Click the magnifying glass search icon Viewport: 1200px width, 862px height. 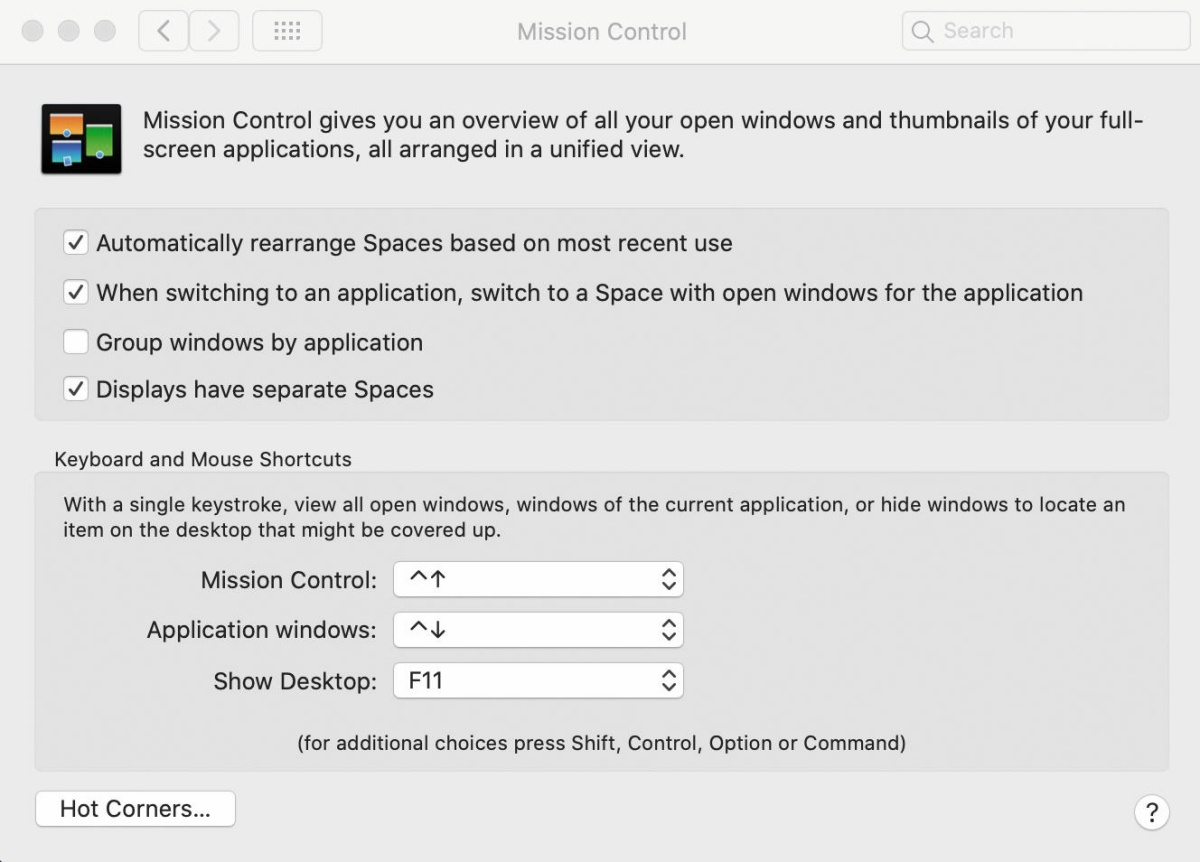pyautogui.click(x=923, y=31)
